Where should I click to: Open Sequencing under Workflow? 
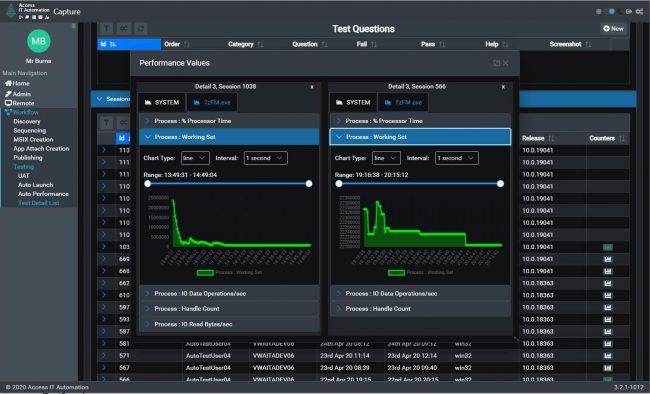click(x=29, y=131)
